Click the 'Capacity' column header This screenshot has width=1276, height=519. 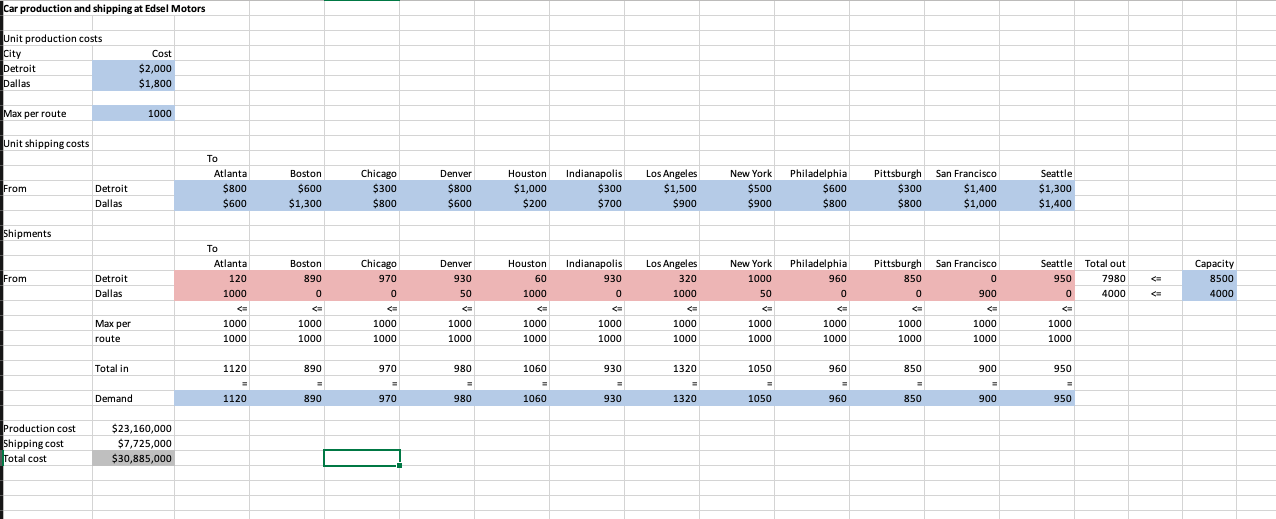click(x=1214, y=263)
